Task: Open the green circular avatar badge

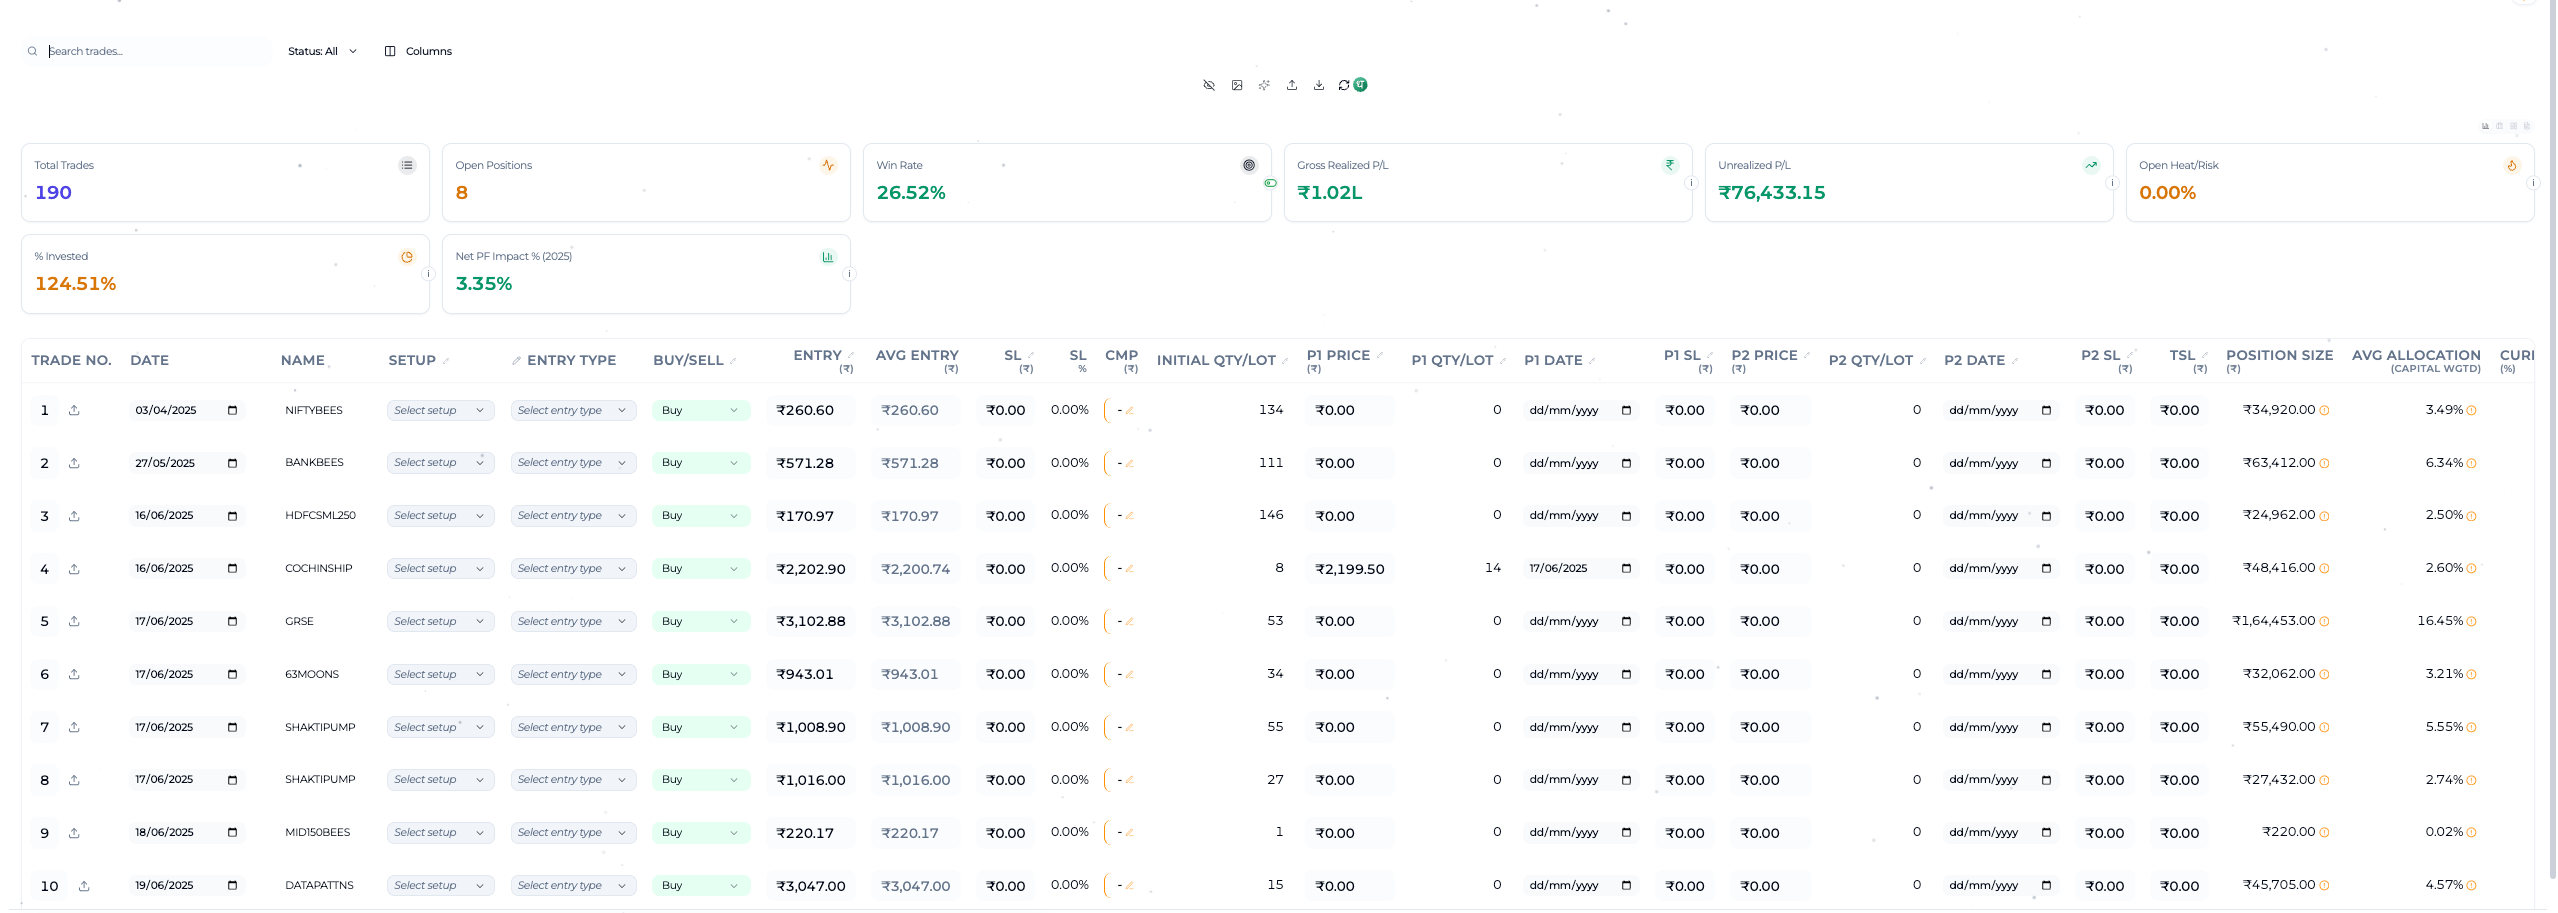Action: (x=1361, y=85)
